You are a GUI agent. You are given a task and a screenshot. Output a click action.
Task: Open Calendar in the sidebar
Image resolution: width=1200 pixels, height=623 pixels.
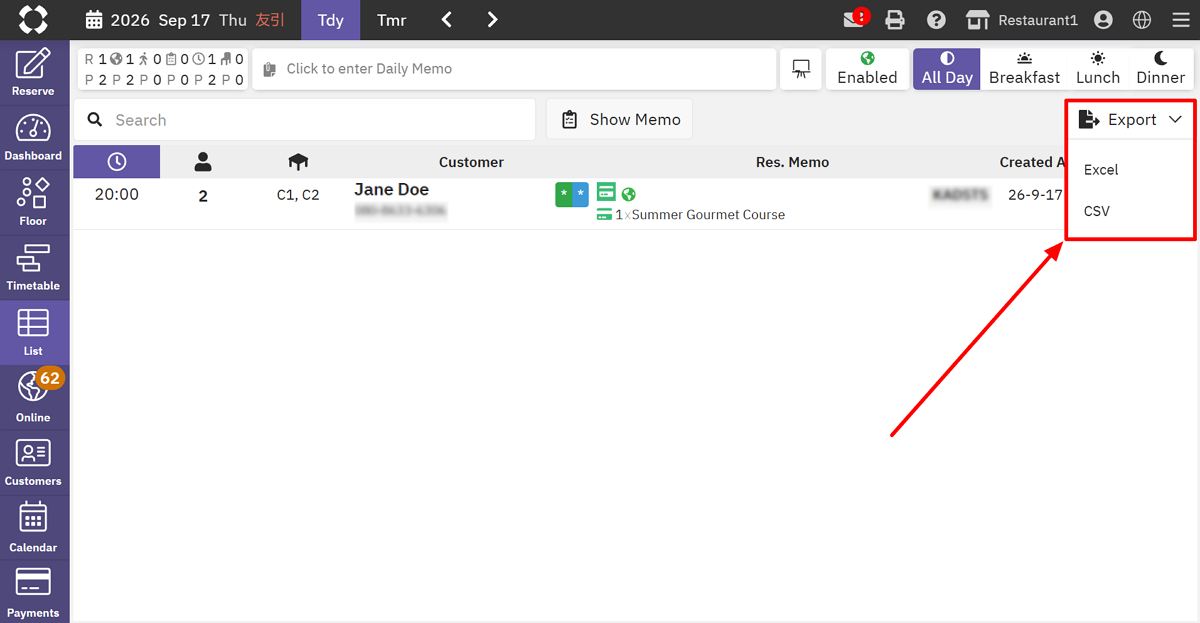33,527
